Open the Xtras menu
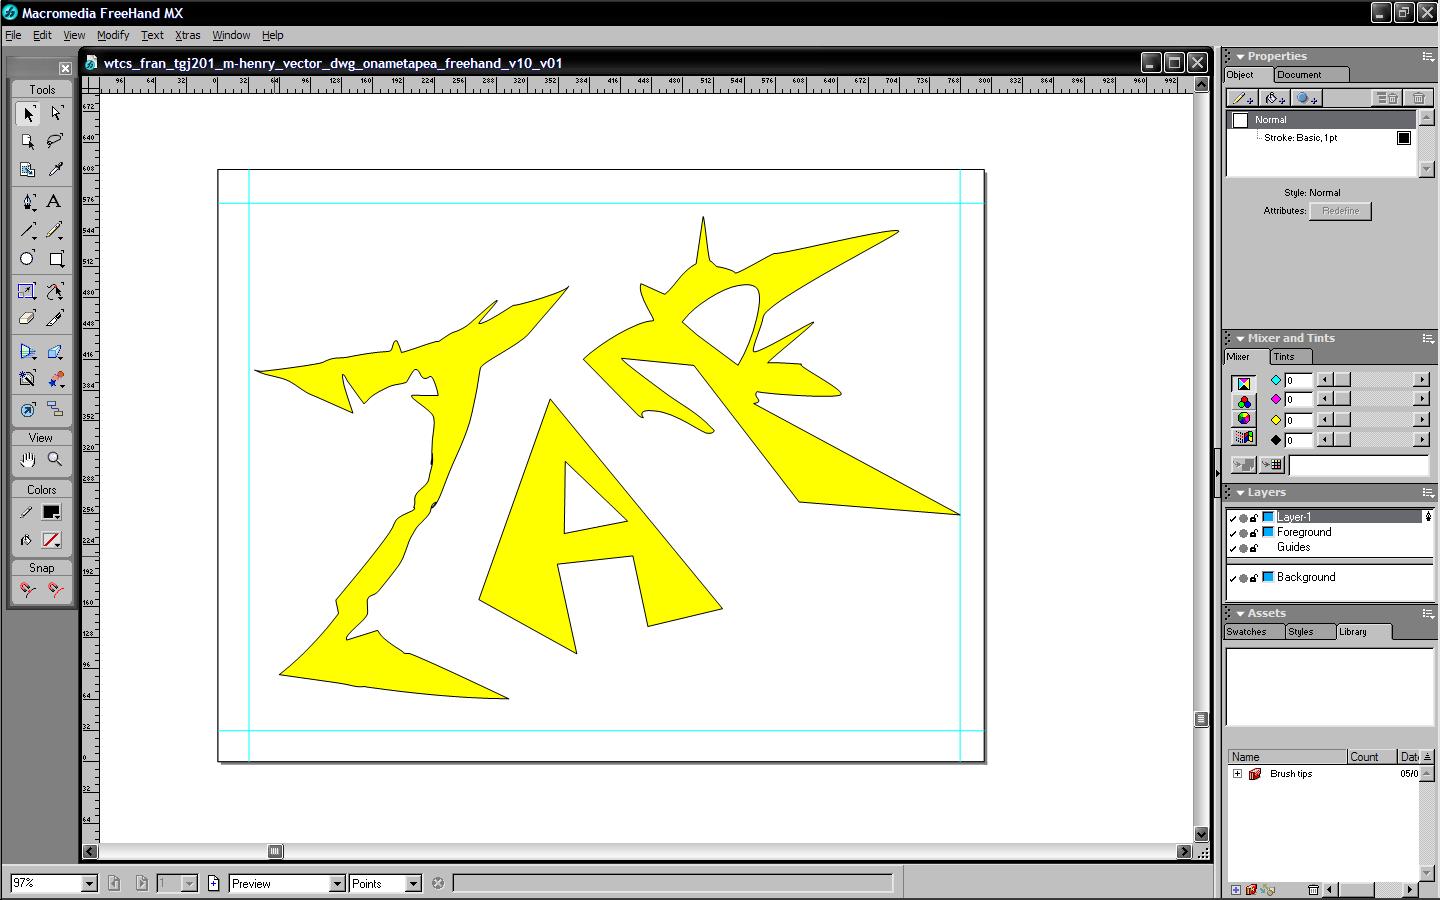The width and height of the screenshot is (1440, 900). (x=187, y=35)
